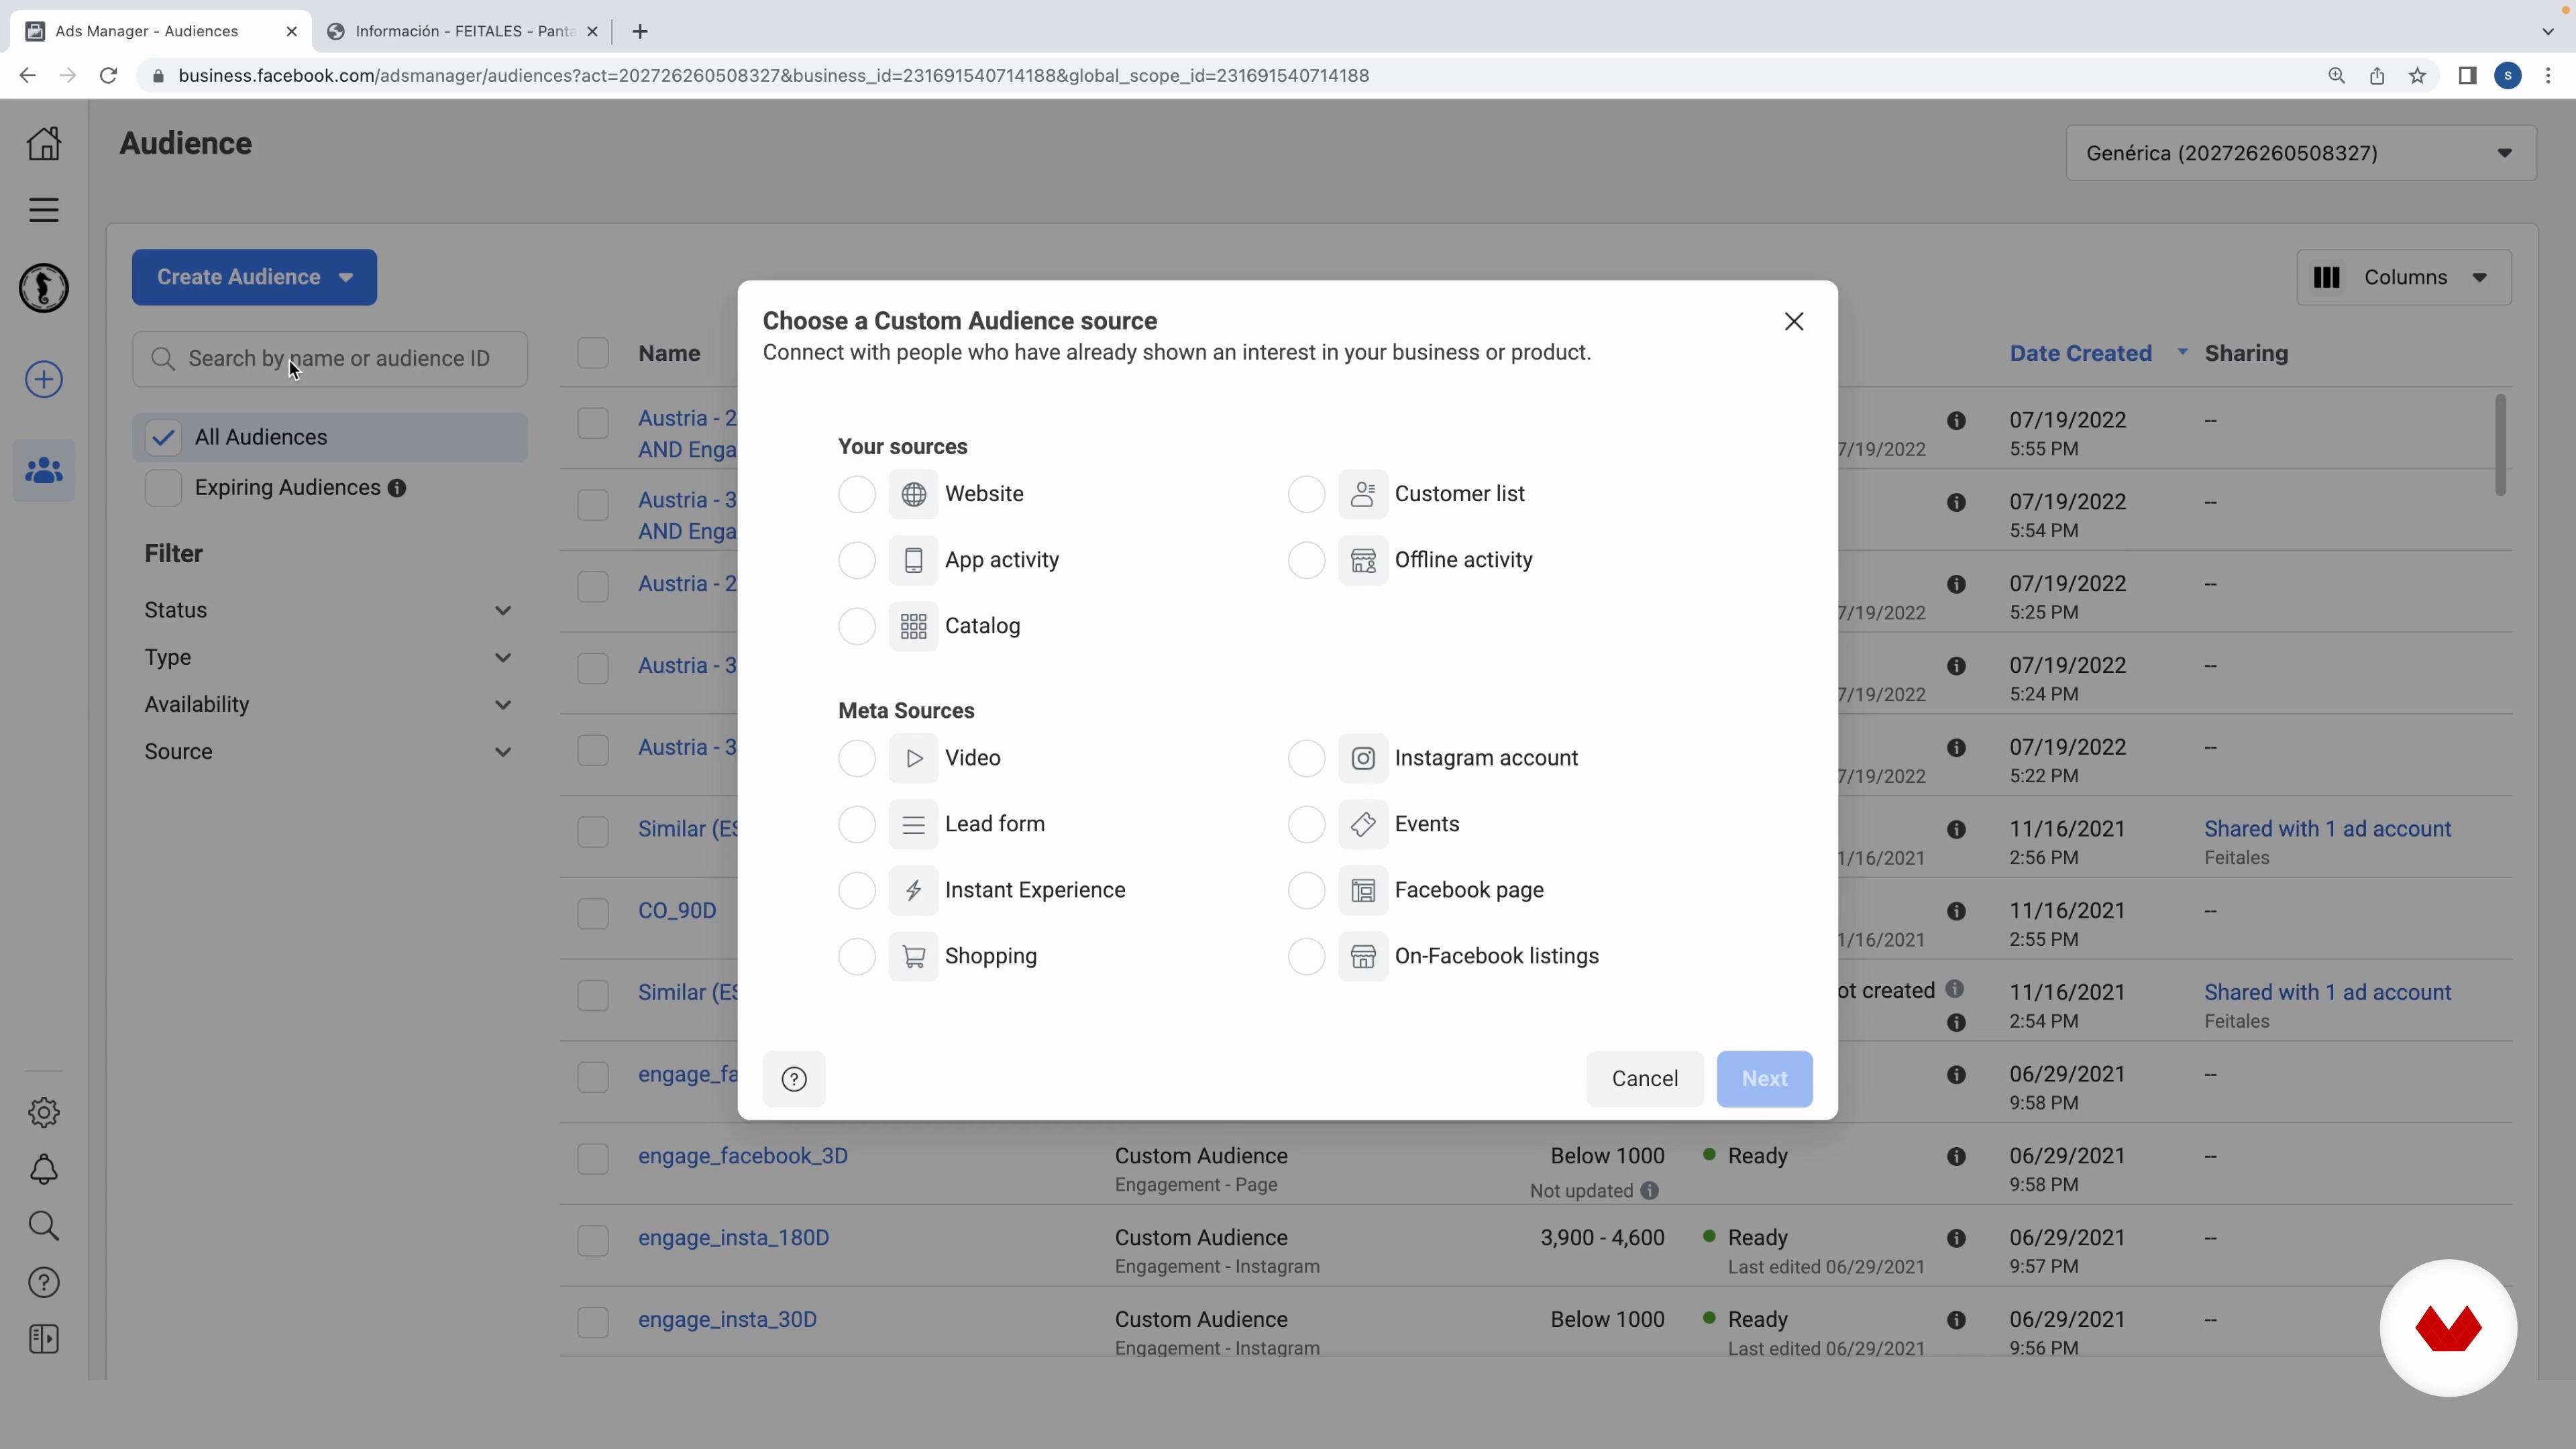Image resolution: width=2576 pixels, height=1449 pixels.
Task: Select the Offline activity radio button
Action: tap(1306, 560)
